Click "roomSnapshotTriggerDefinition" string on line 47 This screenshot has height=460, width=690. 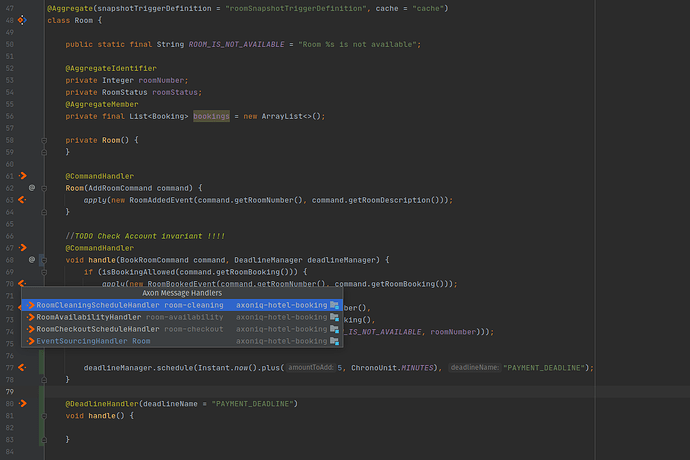coord(298,8)
